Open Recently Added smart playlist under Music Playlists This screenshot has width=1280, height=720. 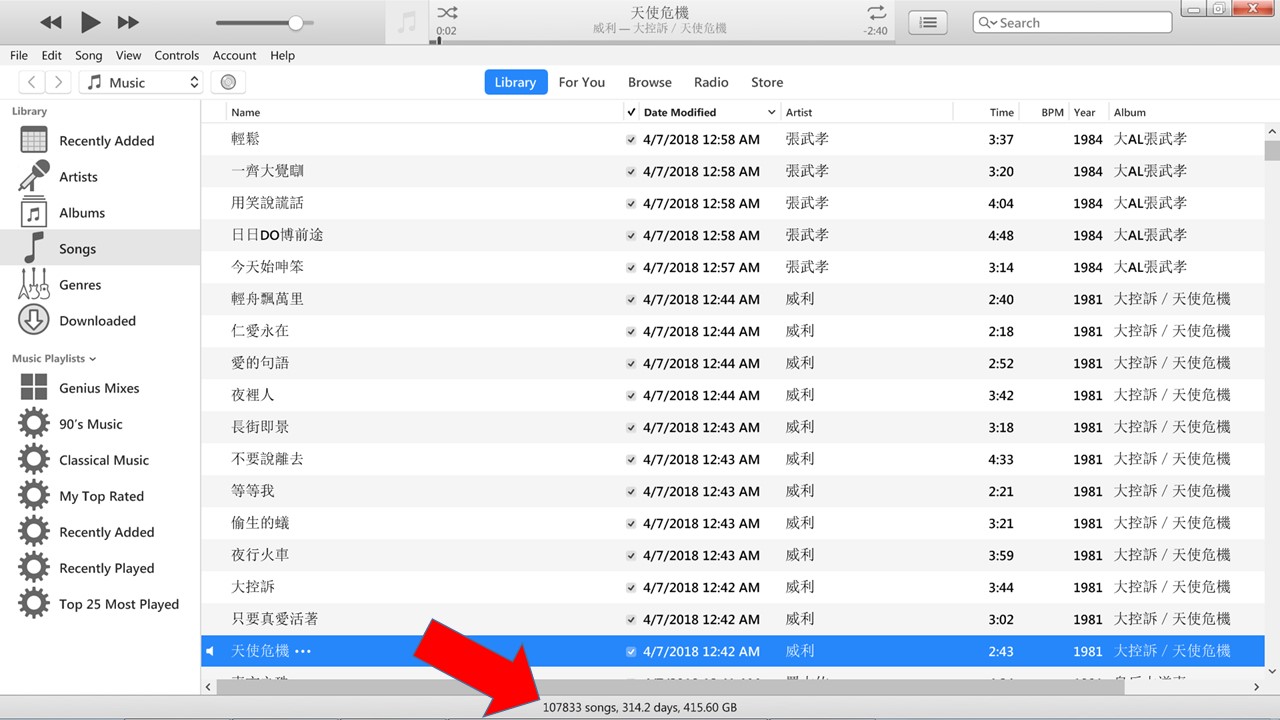[x=100, y=532]
